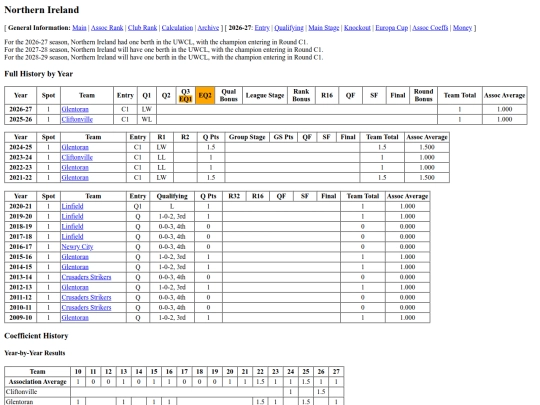The image size is (540, 405).
Task: Open Glentoran in the 2026-27 row
Action: click(75, 110)
